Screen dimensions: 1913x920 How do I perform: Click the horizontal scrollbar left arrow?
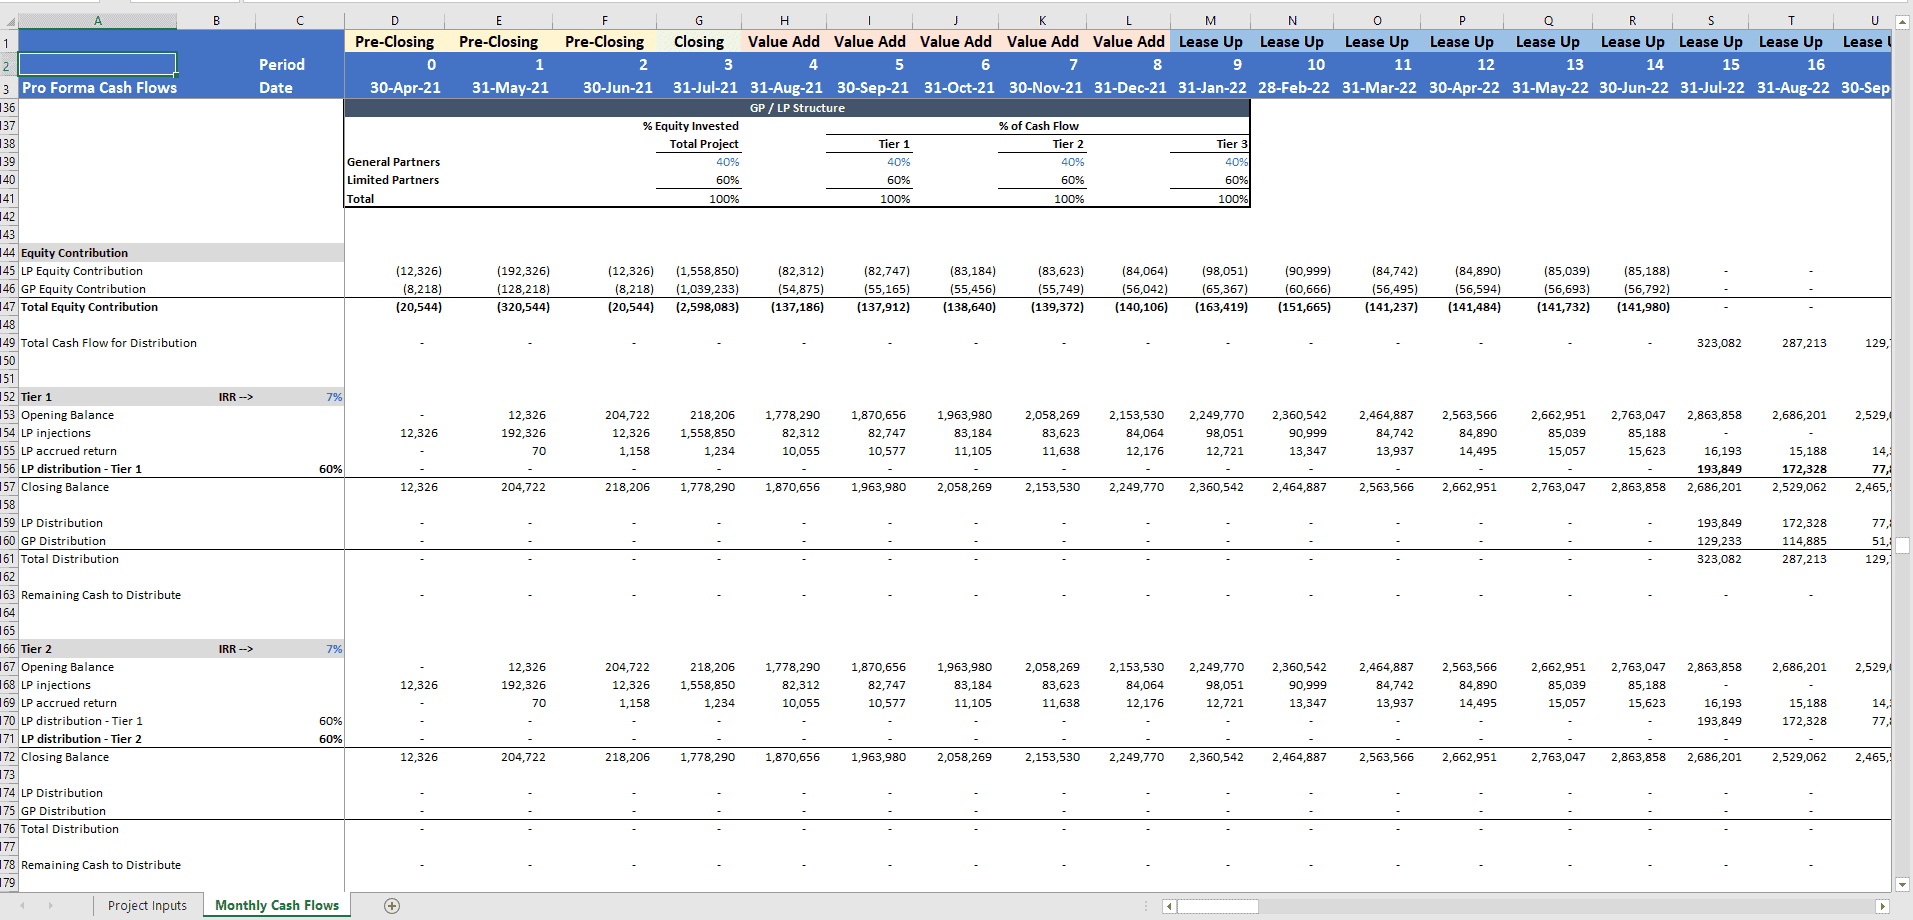pyautogui.click(x=1169, y=906)
